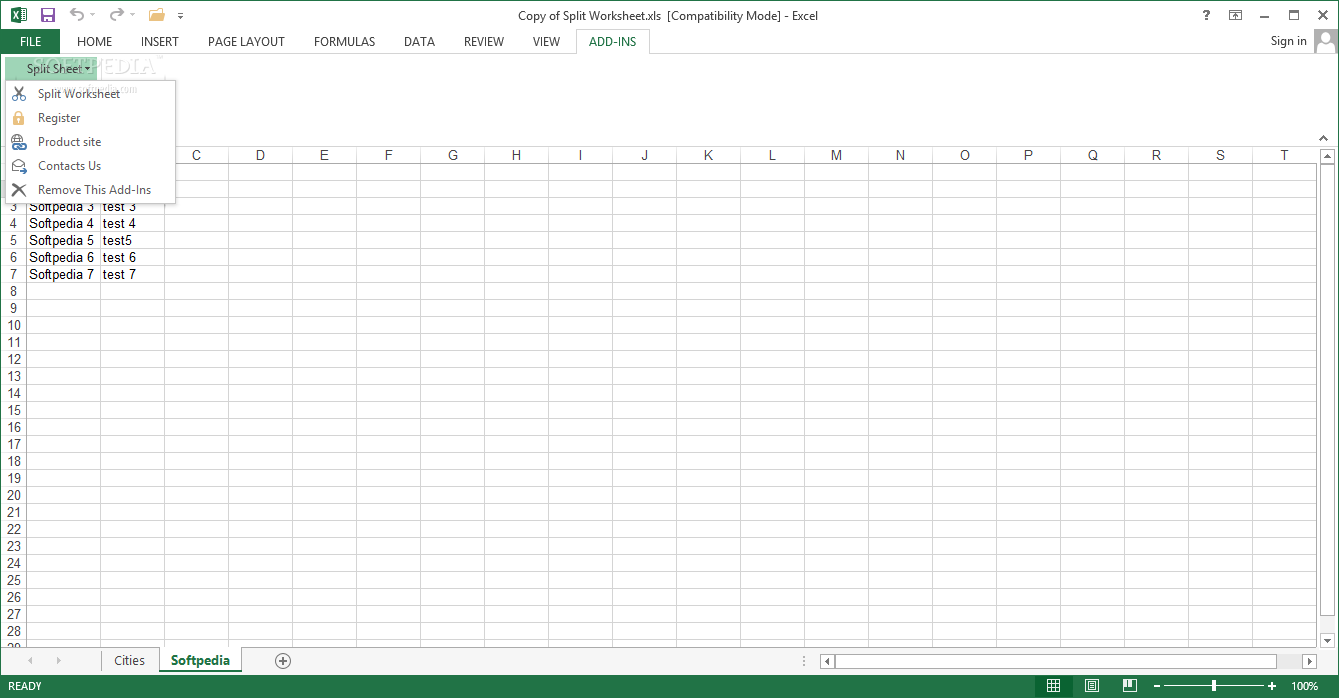
Task: Click the account avatar picture
Action: tap(1326, 41)
